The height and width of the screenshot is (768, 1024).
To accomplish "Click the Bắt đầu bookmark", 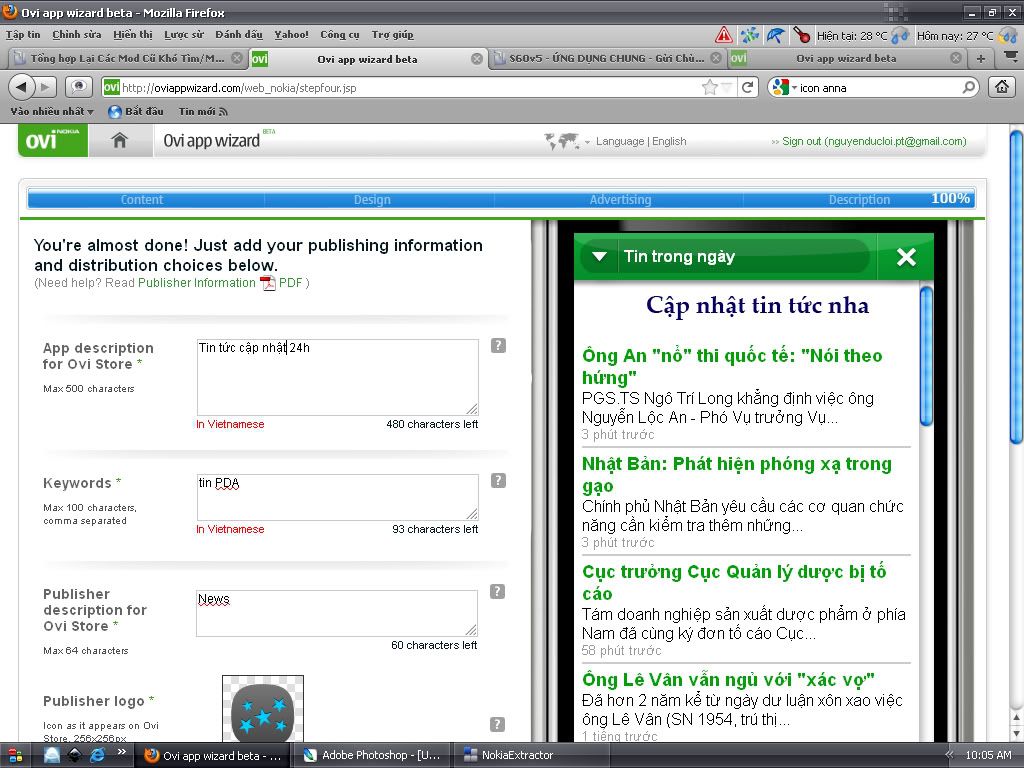I will coord(136,112).
